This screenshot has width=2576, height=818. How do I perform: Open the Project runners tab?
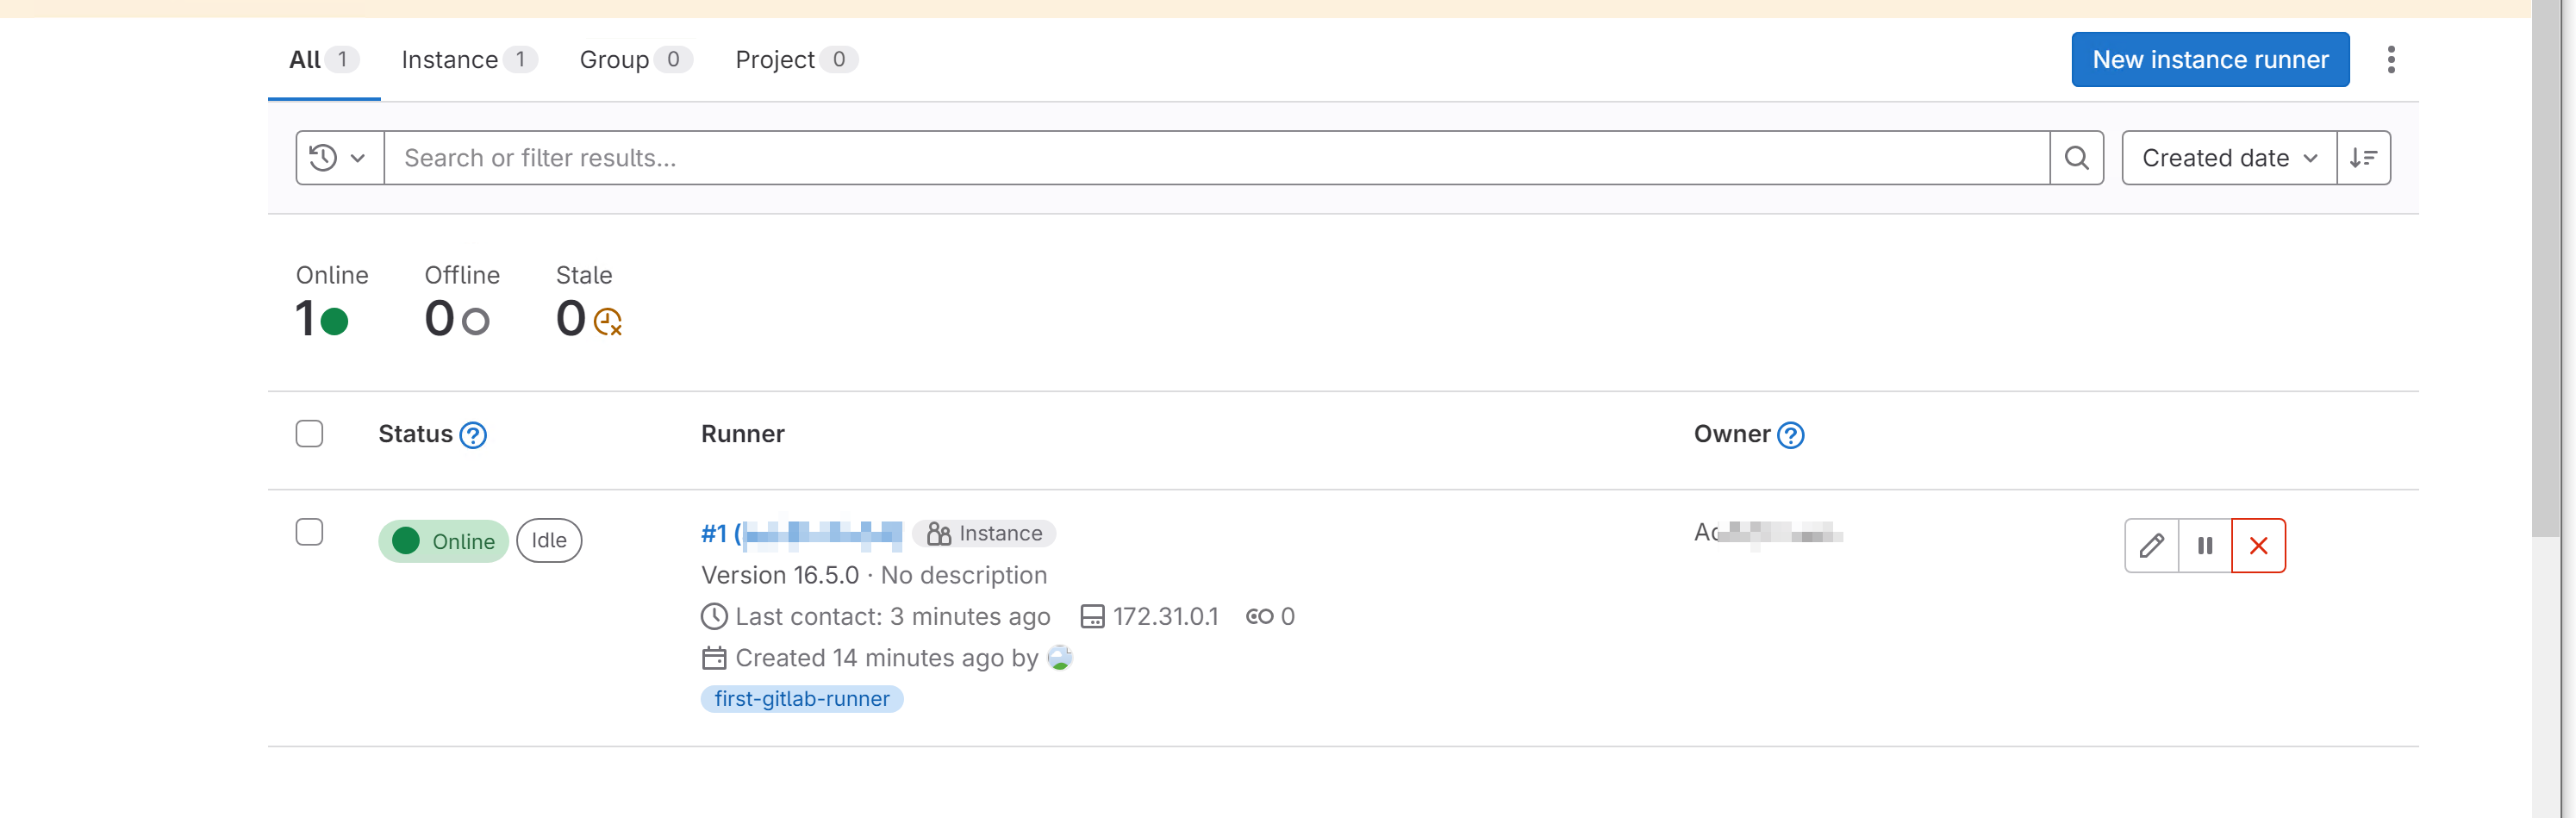(794, 60)
